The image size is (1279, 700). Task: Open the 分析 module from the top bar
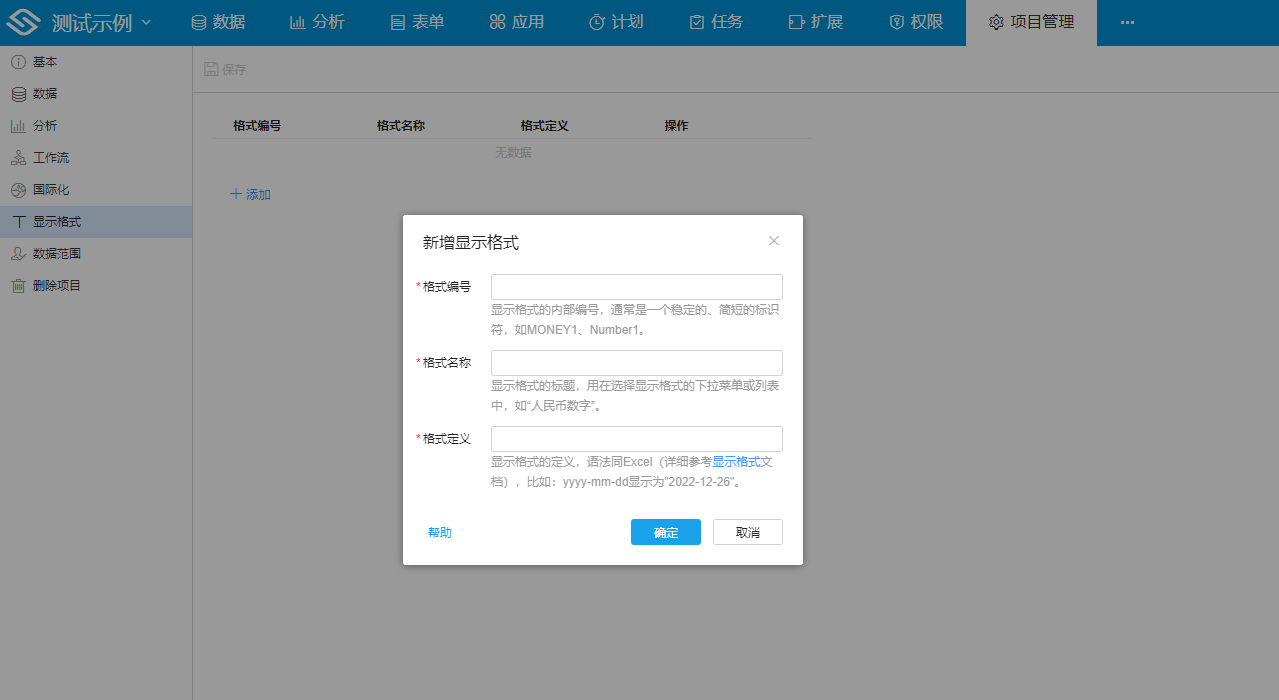[x=317, y=21]
